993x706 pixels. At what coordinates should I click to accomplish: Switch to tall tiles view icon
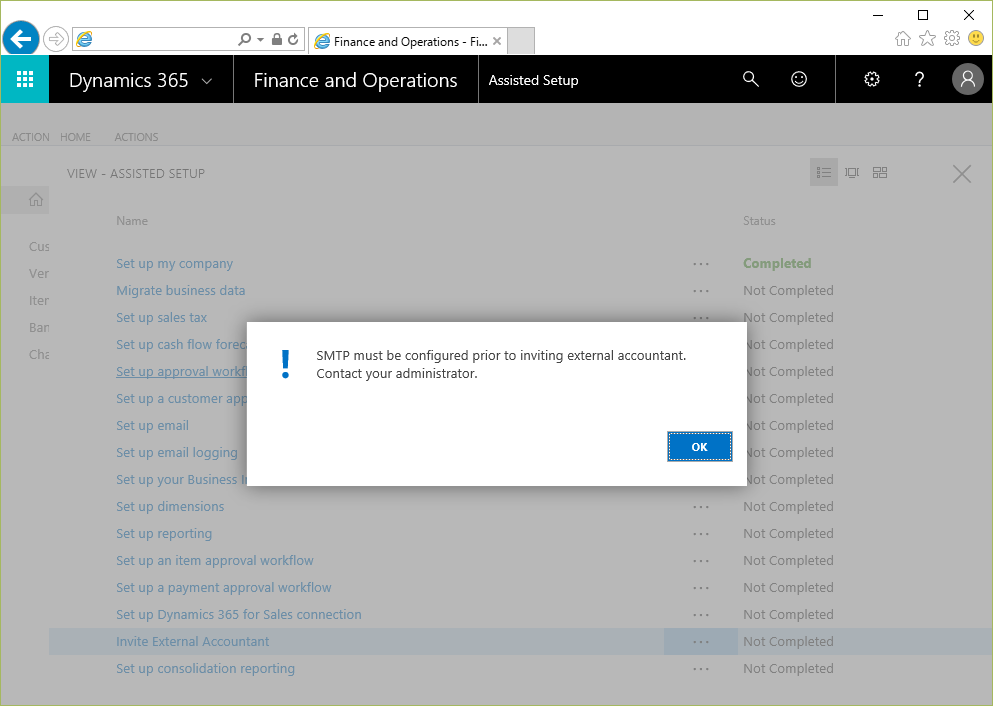coord(852,172)
